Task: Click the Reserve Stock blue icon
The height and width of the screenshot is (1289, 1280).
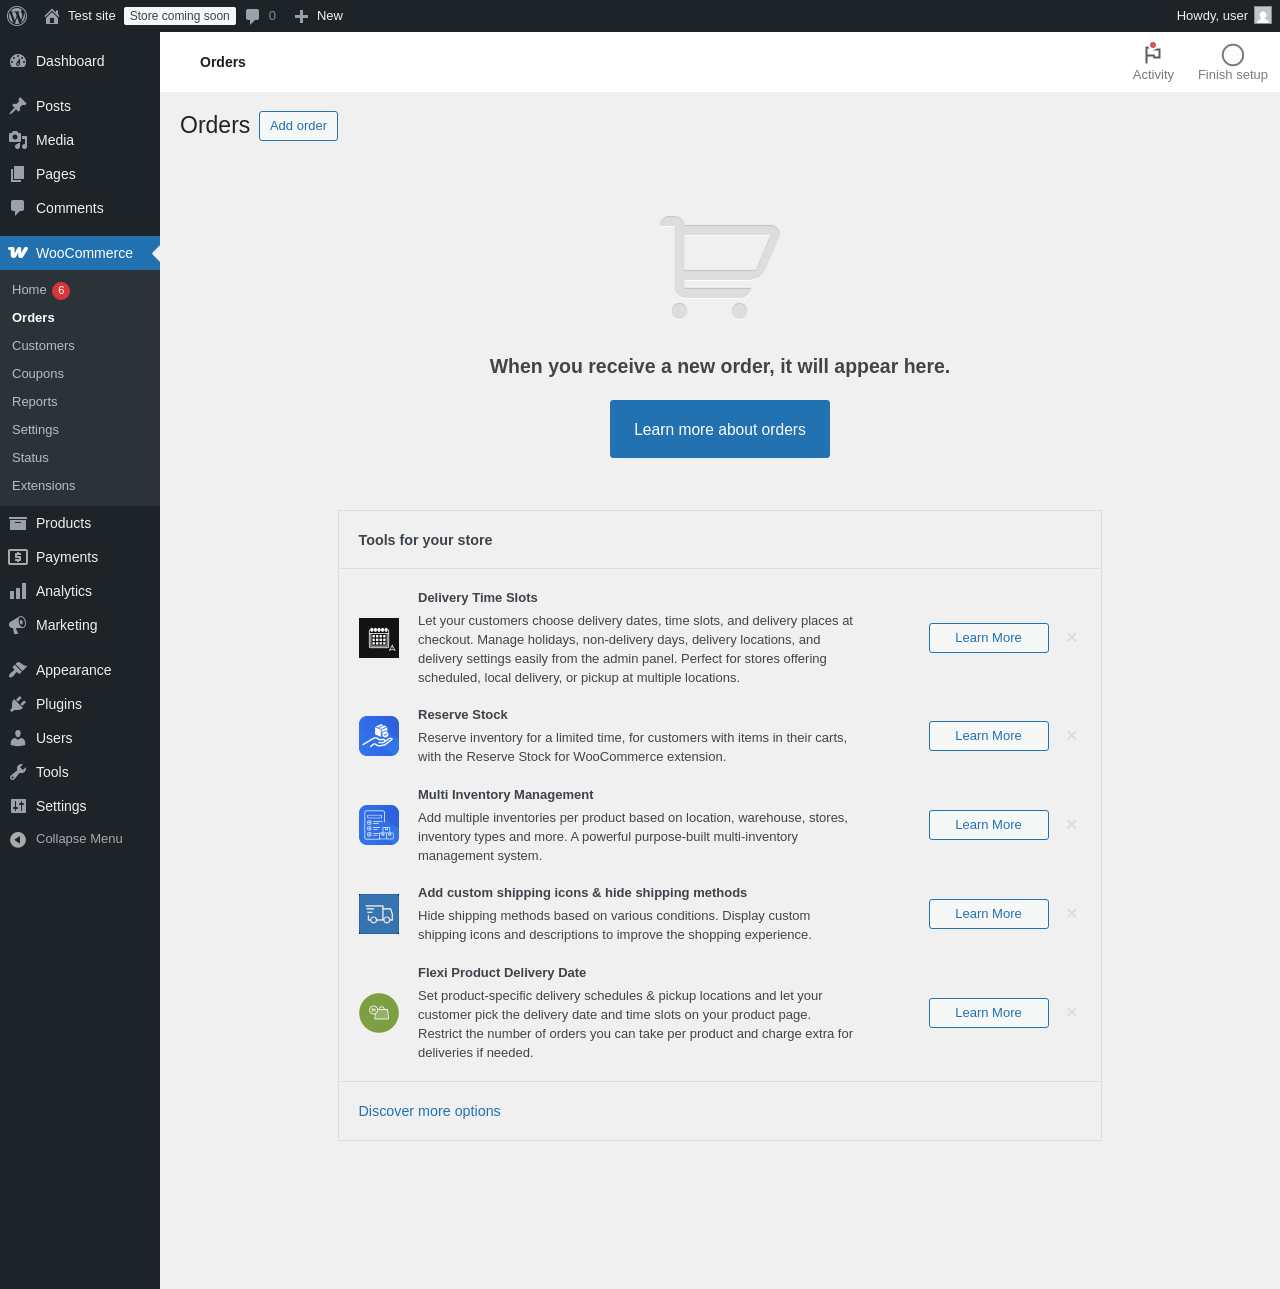Action: coord(379,736)
